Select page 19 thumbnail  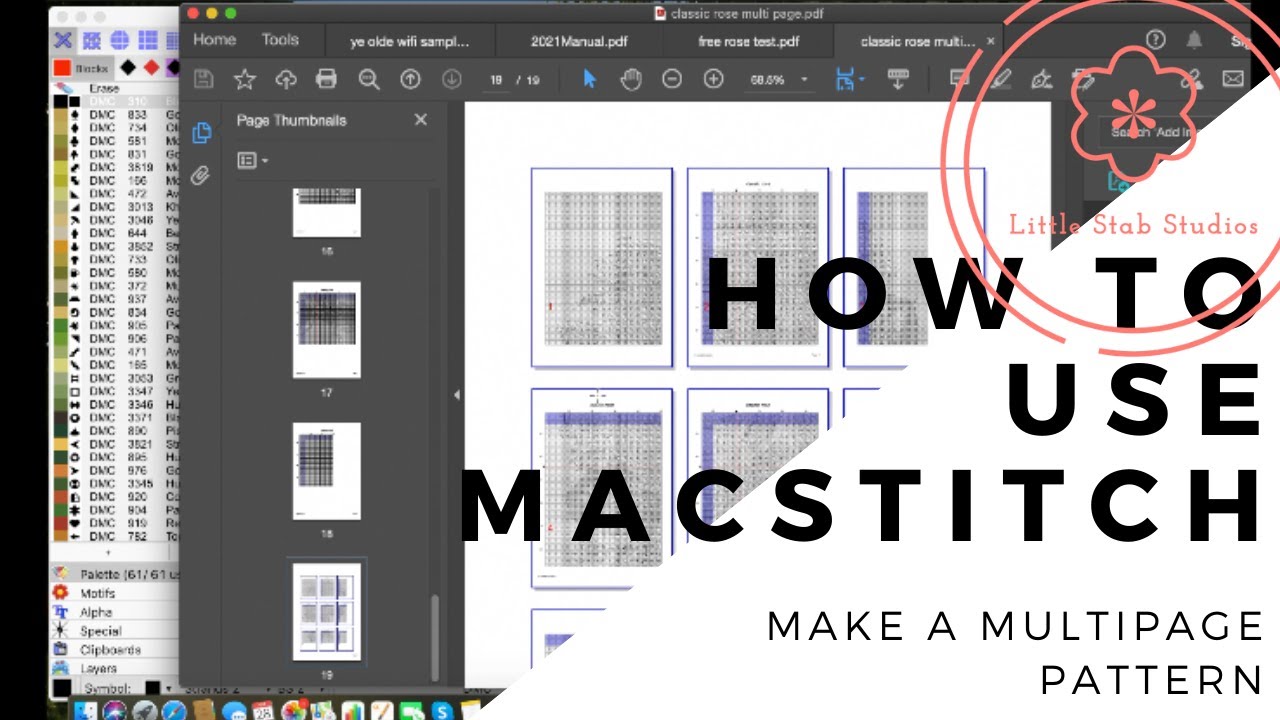[326, 612]
